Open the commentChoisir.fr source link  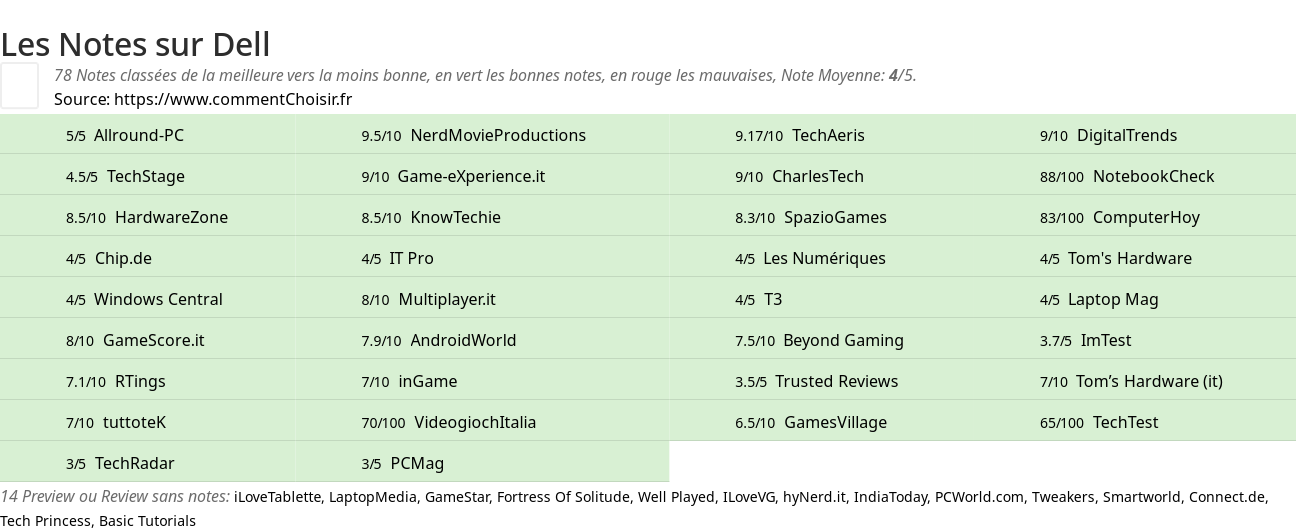(x=233, y=99)
